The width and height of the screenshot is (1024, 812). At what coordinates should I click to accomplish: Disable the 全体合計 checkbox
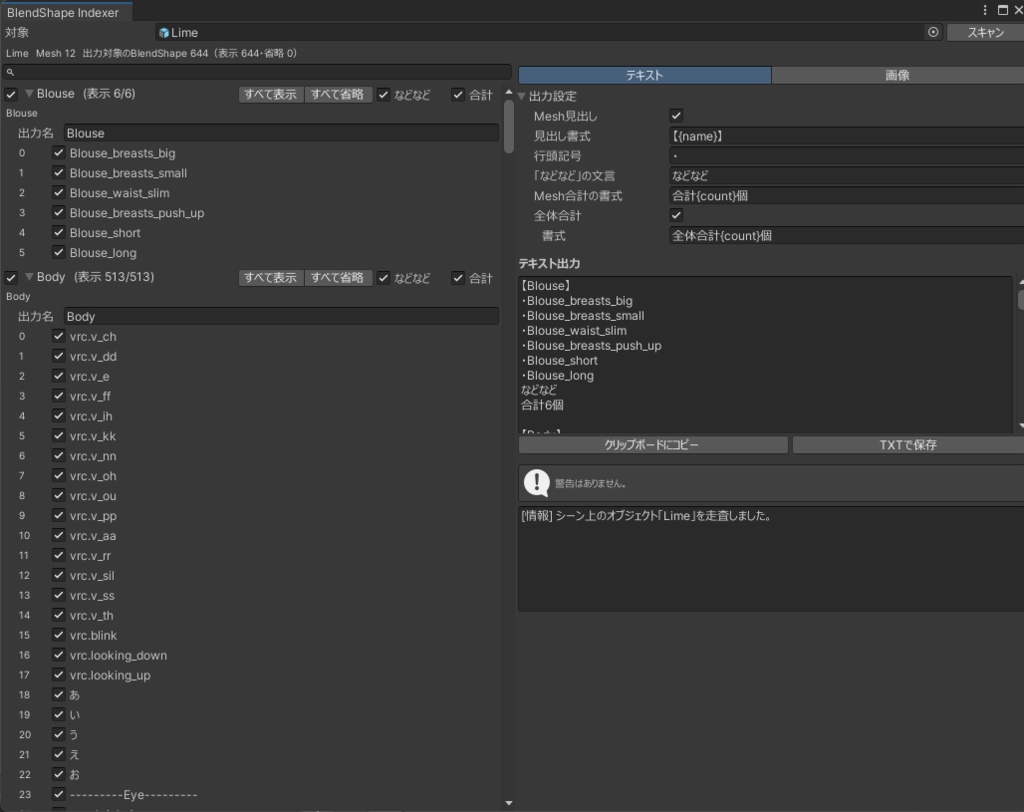pos(676,215)
